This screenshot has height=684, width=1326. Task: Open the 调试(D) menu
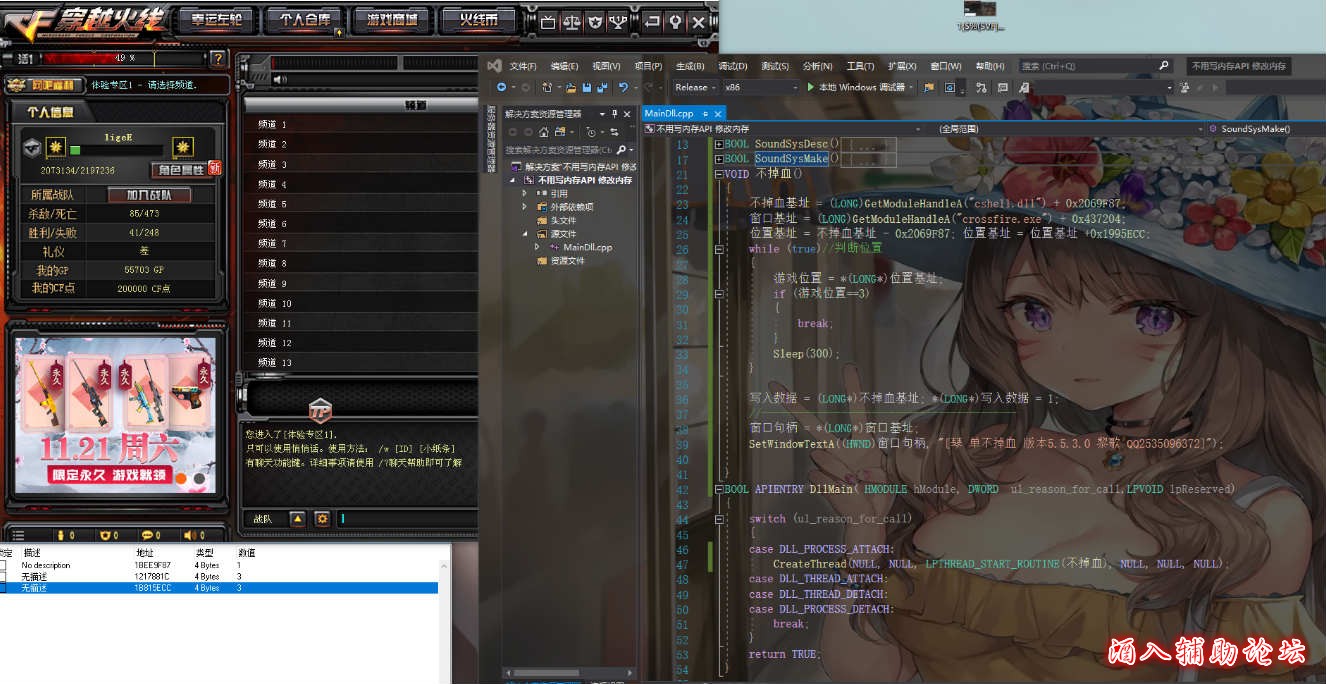pyautogui.click(x=732, y=66)
